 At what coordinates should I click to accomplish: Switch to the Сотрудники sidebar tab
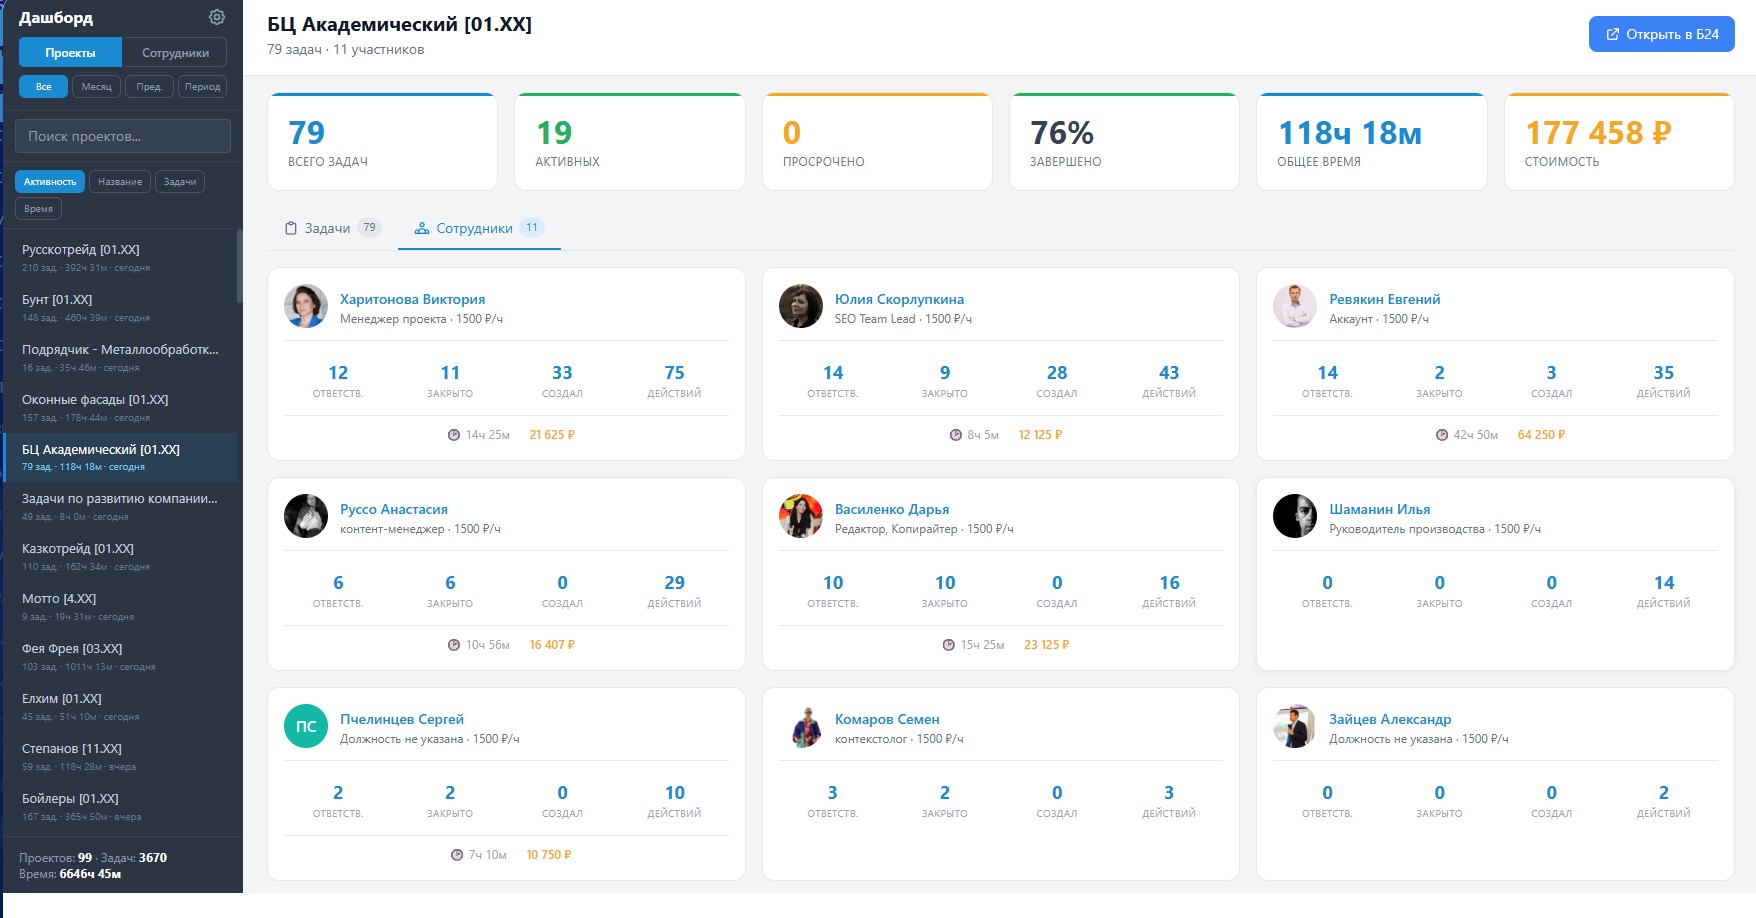pyautogui.click(x=175, y=53)
